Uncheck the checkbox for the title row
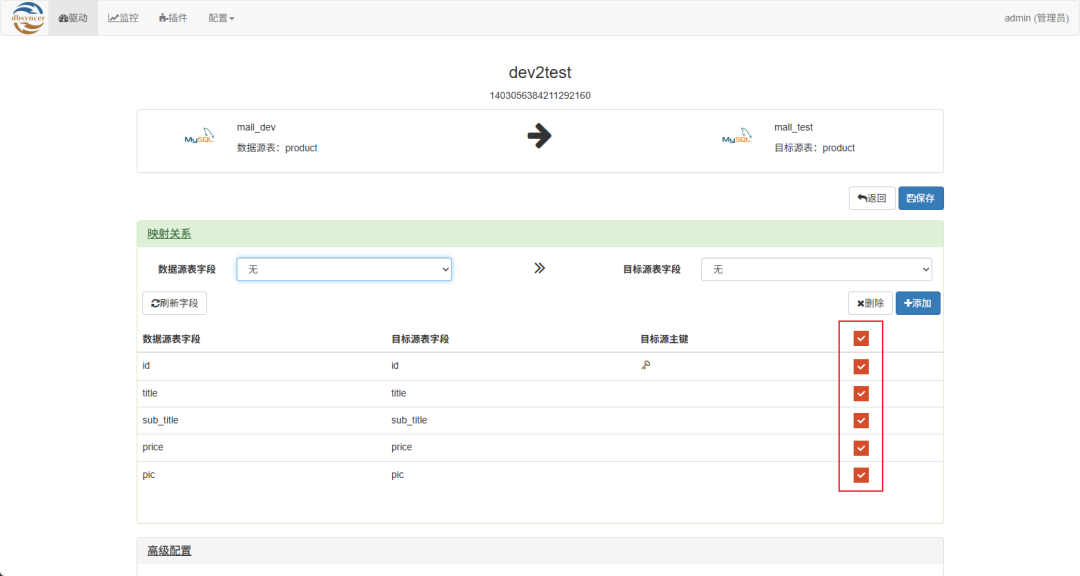1080x576 pixels. point(861,393)
